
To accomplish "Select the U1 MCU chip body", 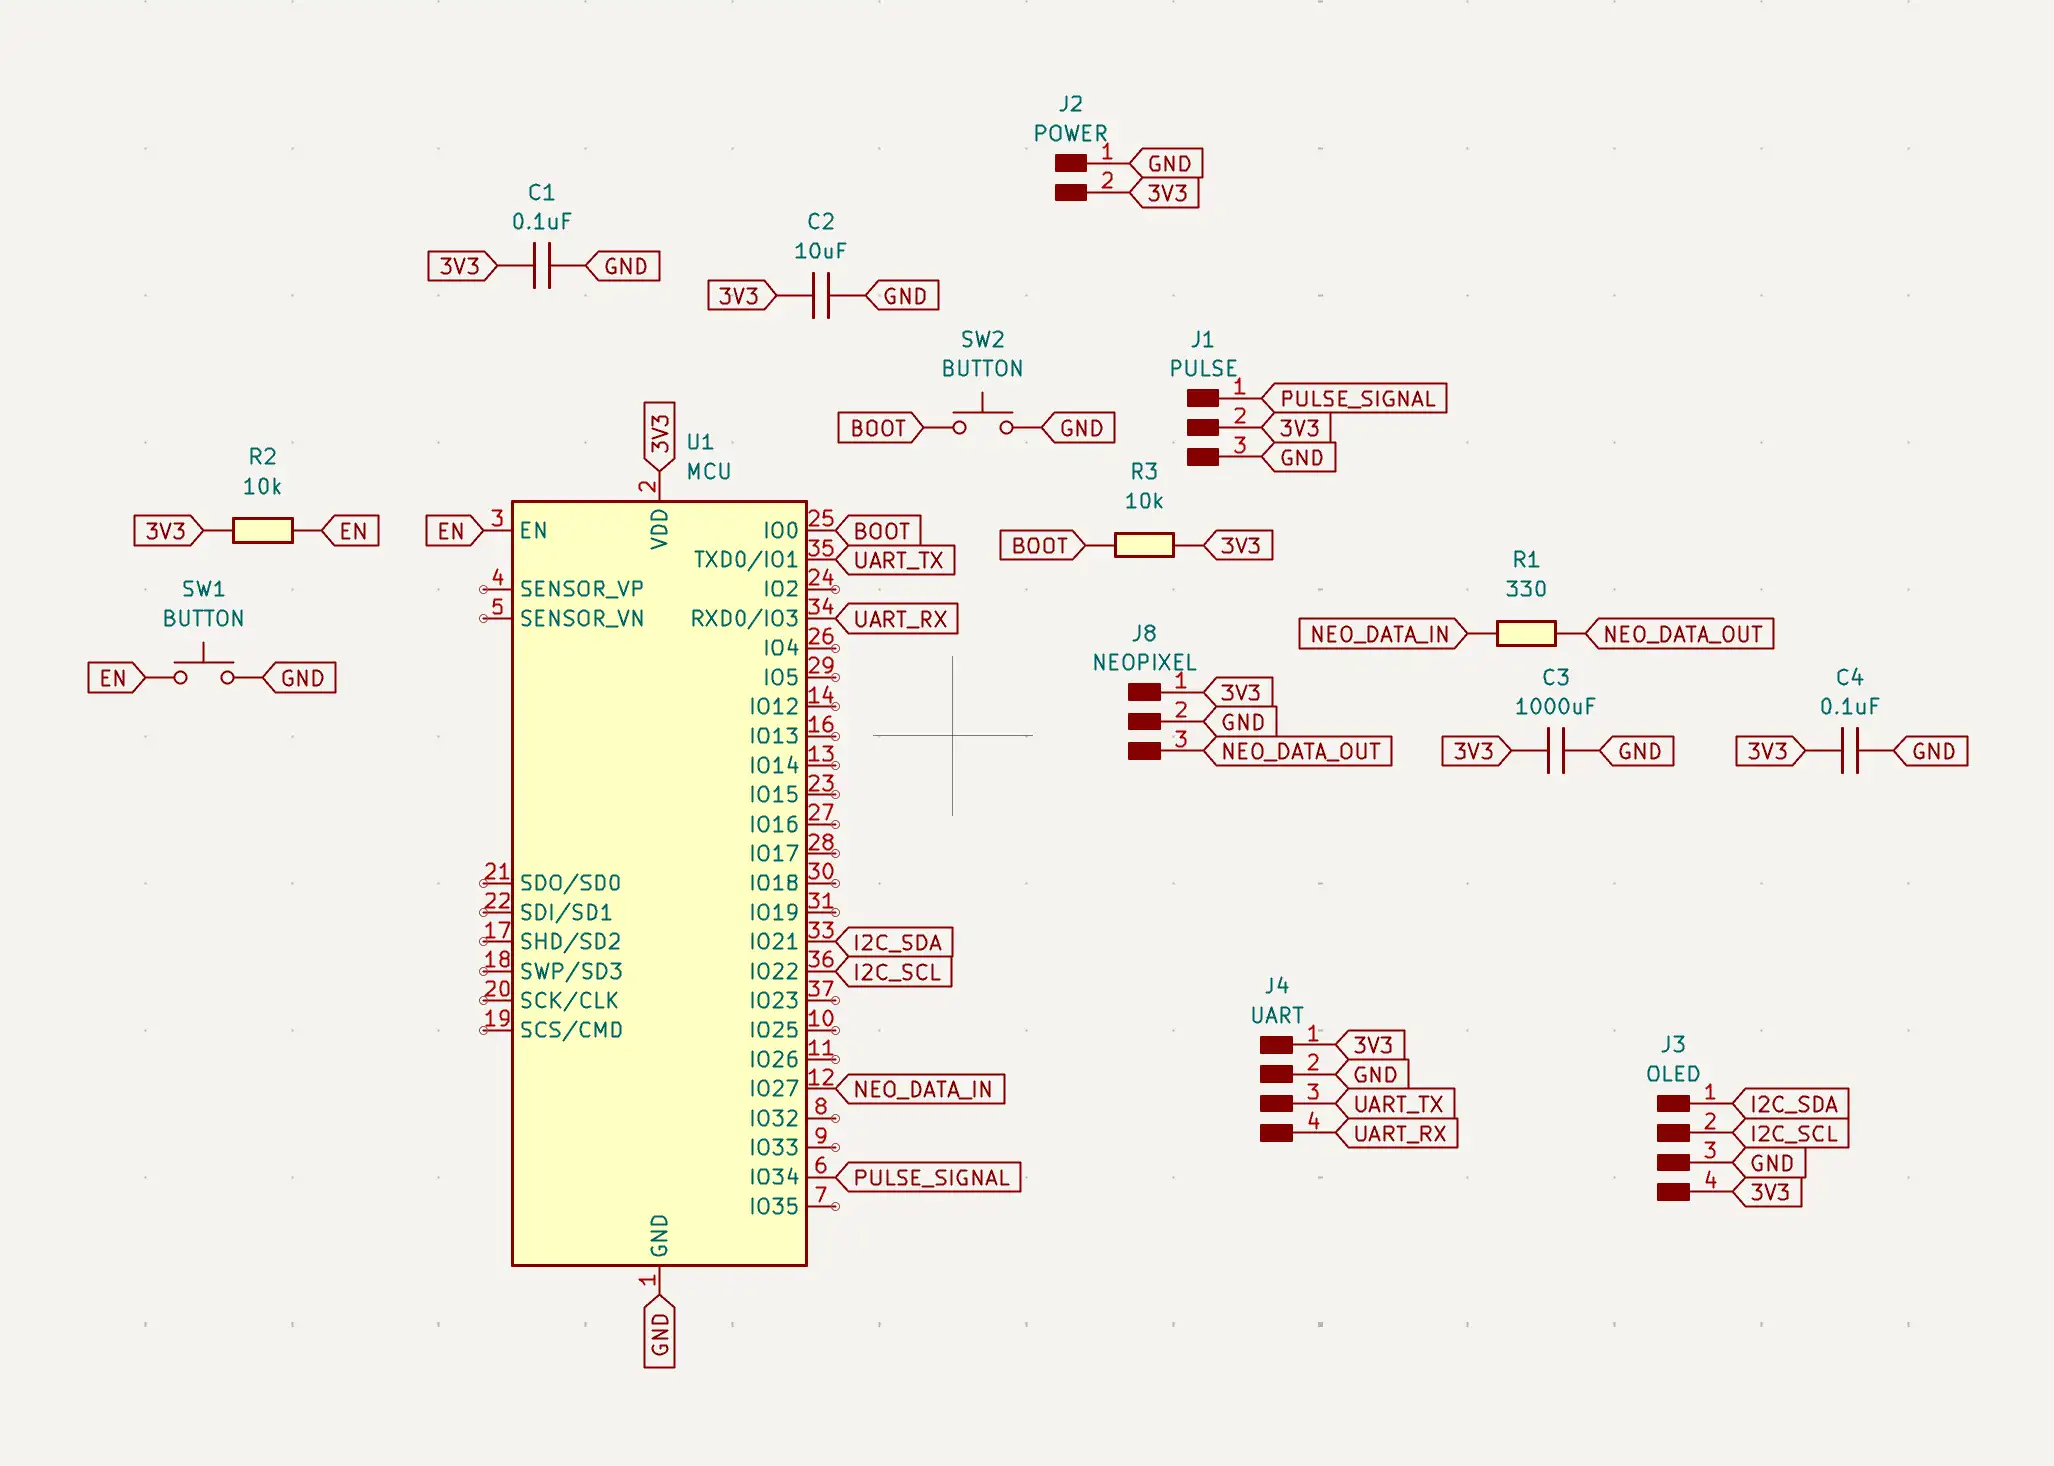I will tap(659, 884).
